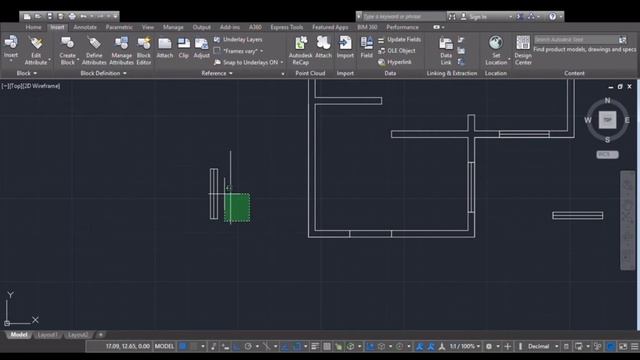640x360 pixels.
Task: Expand the Block Definition panel
Action: point(104,73)
